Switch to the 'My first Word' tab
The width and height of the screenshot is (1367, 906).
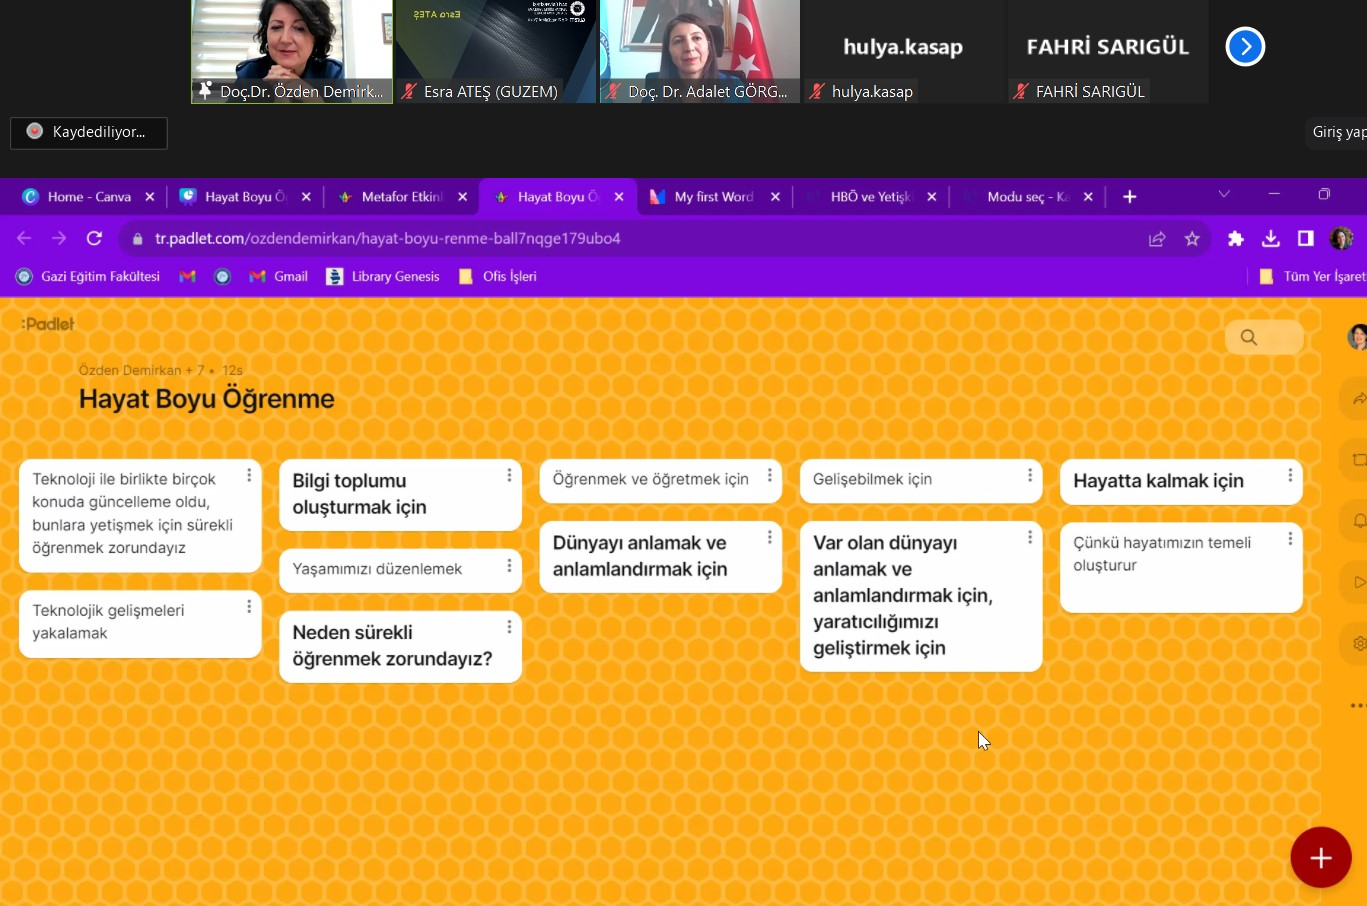(x=712, y=197)
